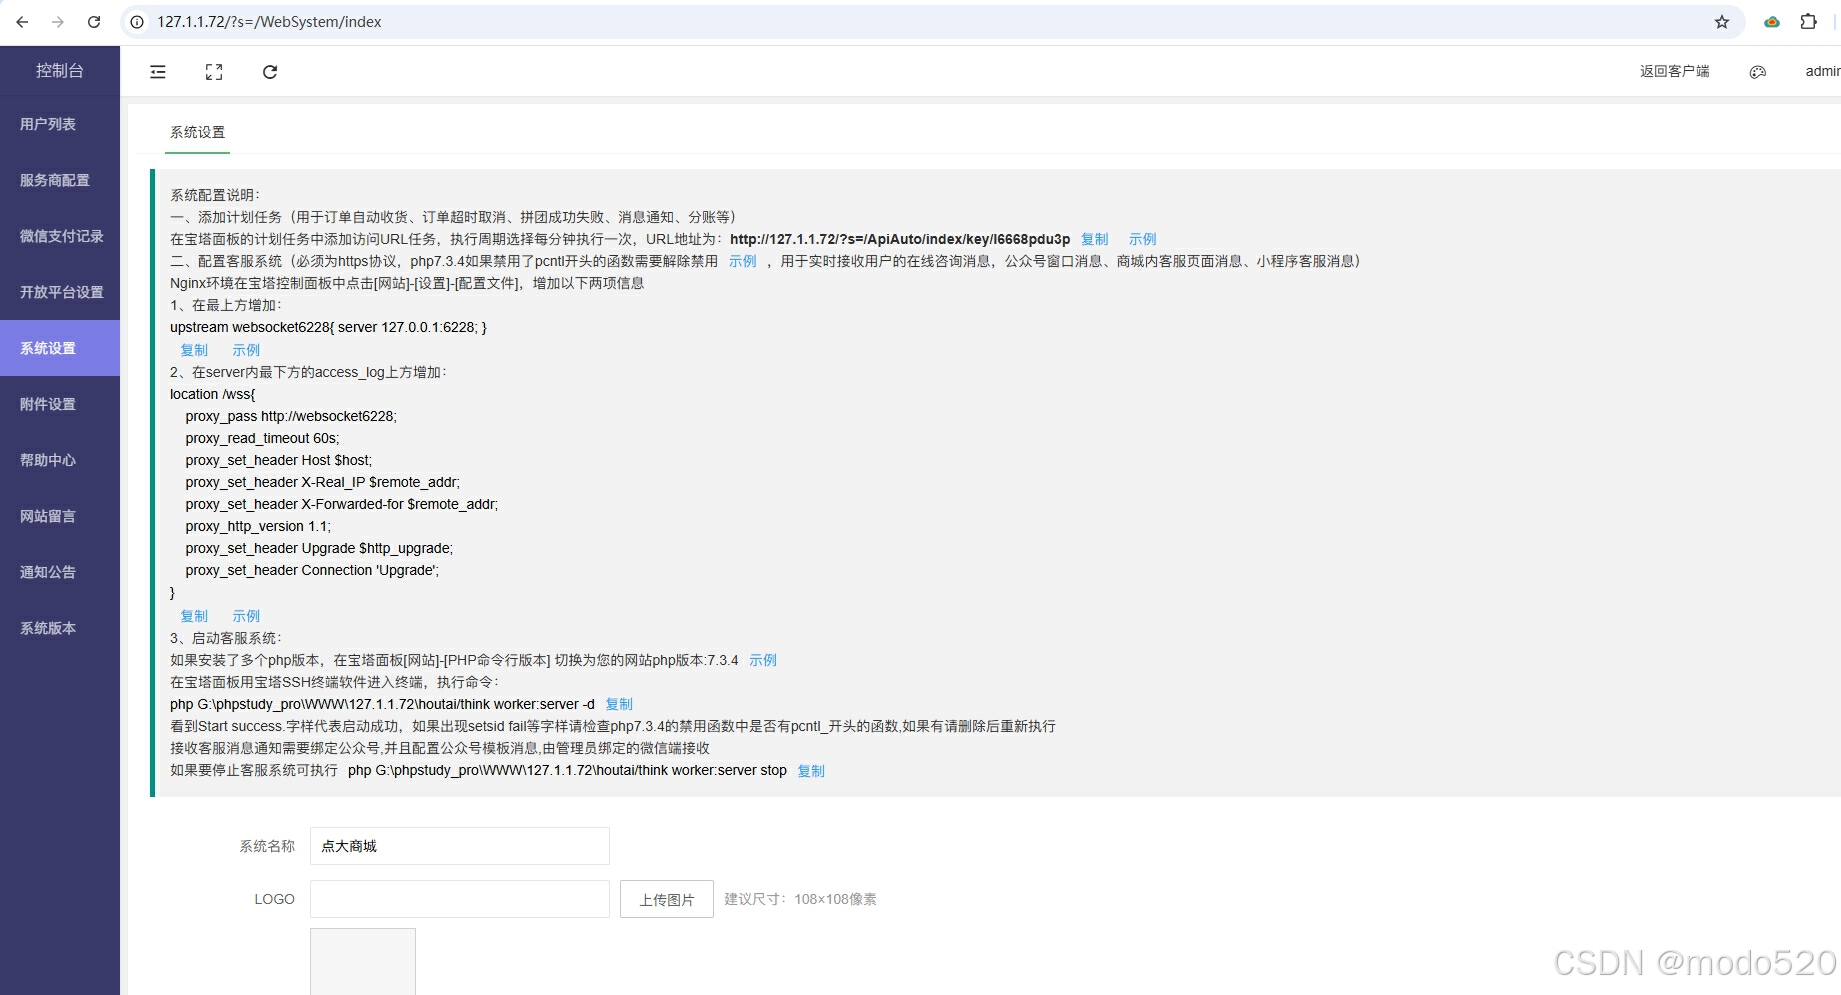Open the admin user menu
The height and width of the screenshot is (995, 1841).
pos(1822,72)
